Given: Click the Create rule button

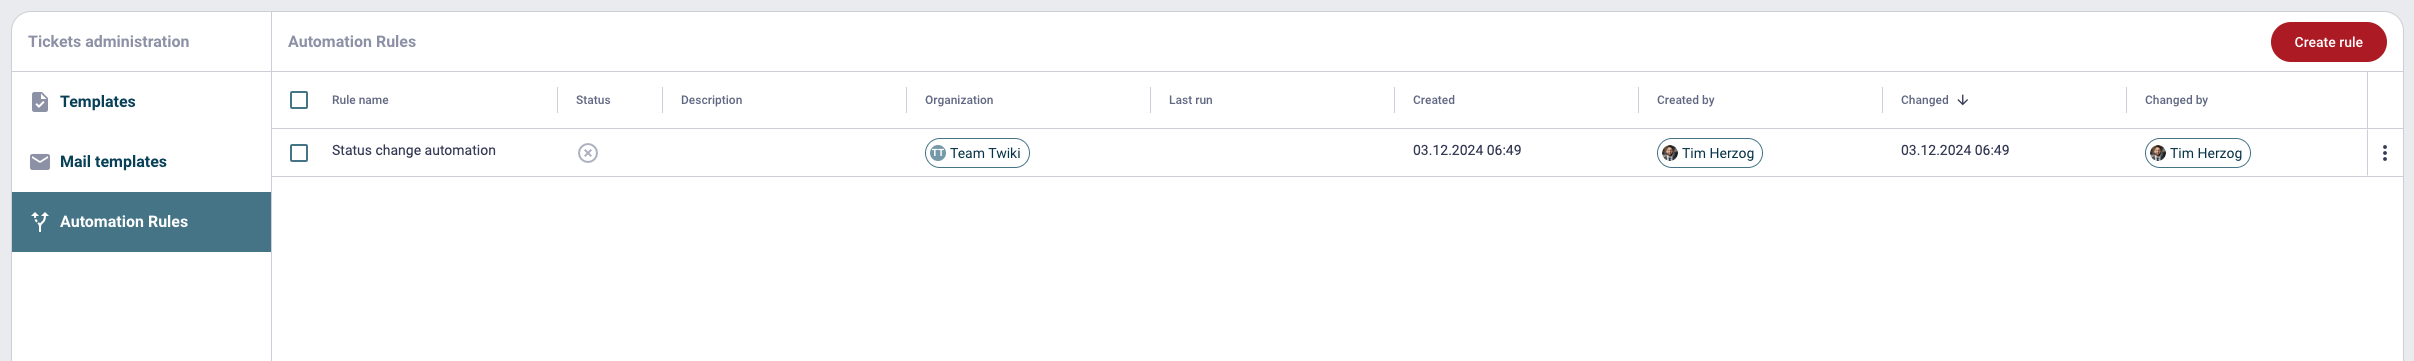Looking at the screenshot, I should pos(2328,42).
